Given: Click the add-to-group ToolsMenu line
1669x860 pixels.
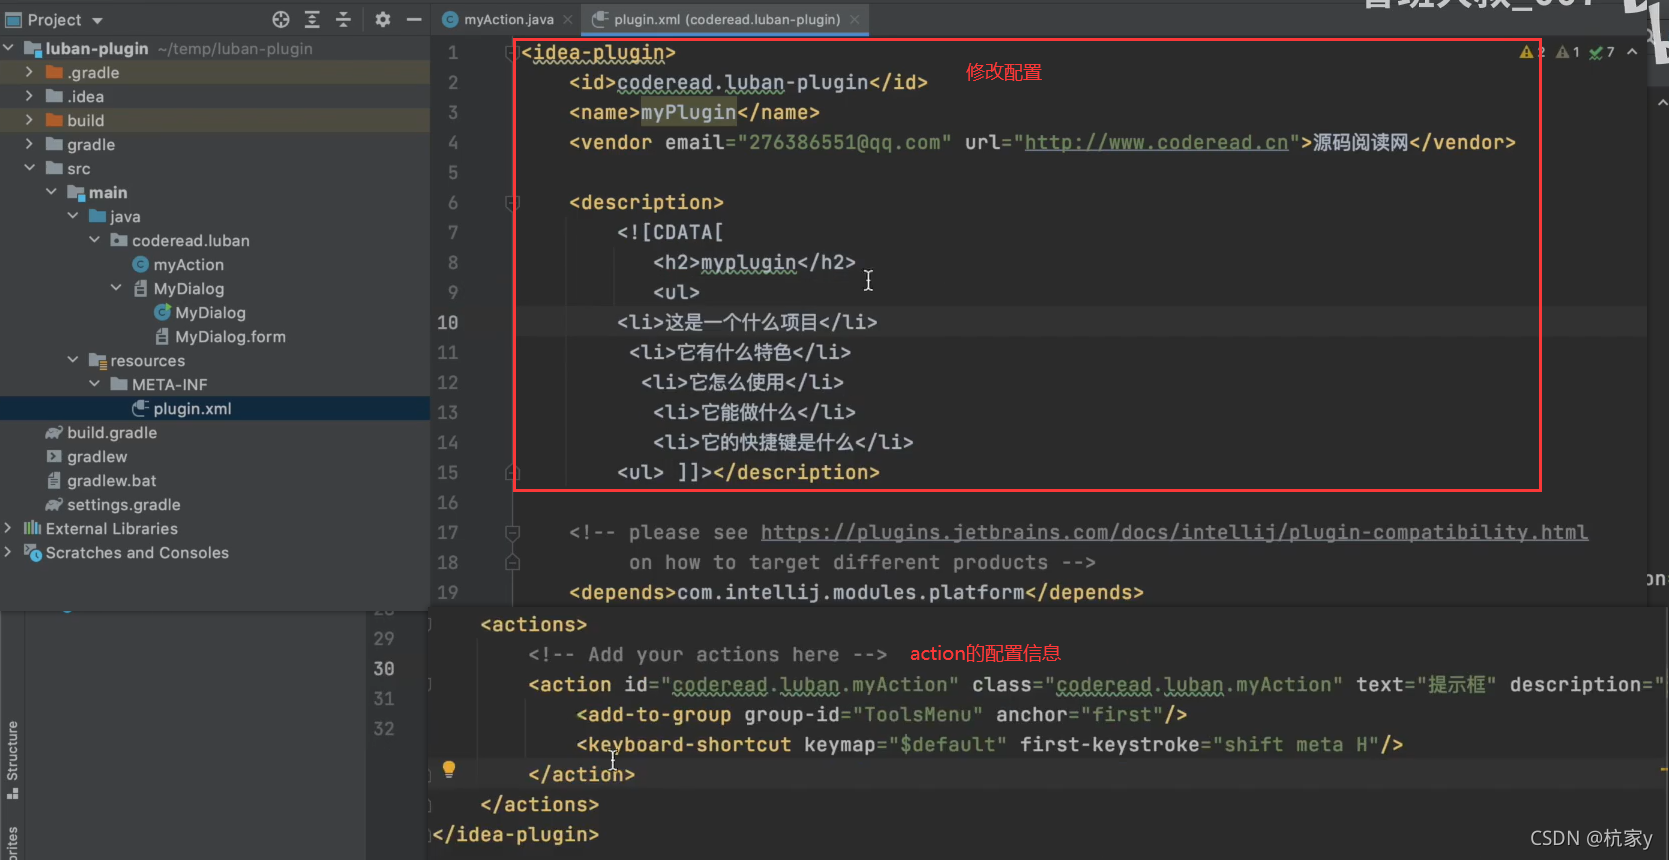Looking at the screenshot, I should pyautogui.click(x=881, y=715).
